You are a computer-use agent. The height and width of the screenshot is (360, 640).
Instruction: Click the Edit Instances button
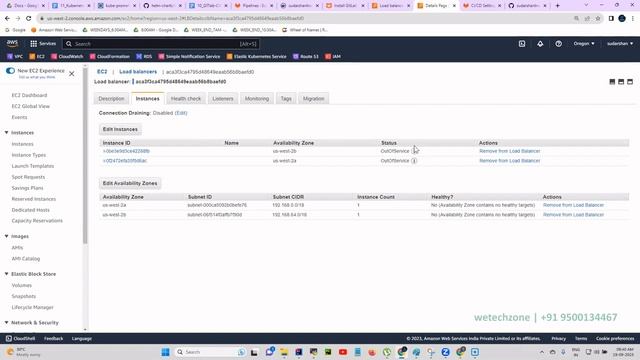(120, 129)
